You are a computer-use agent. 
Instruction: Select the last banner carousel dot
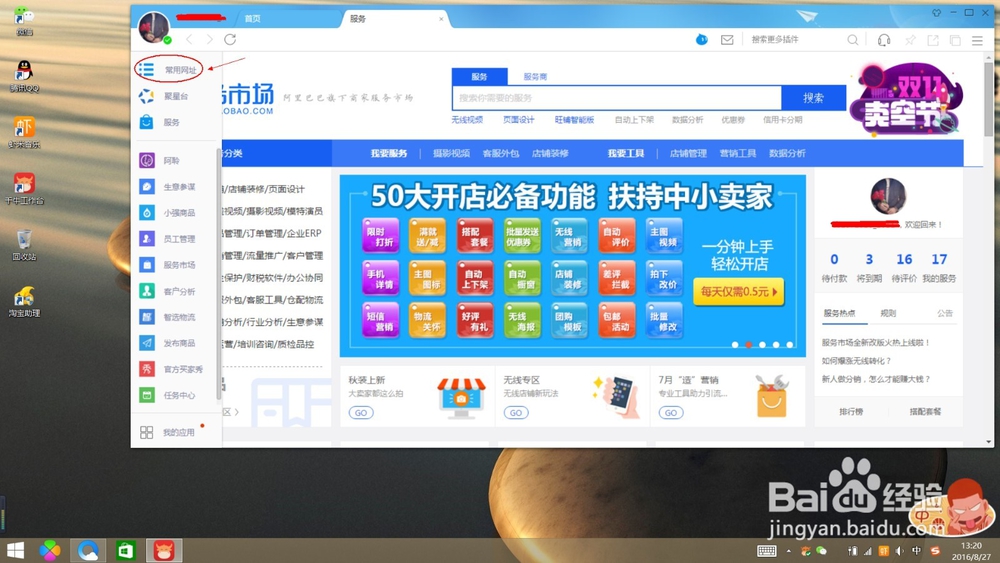[x=790, y=345]
